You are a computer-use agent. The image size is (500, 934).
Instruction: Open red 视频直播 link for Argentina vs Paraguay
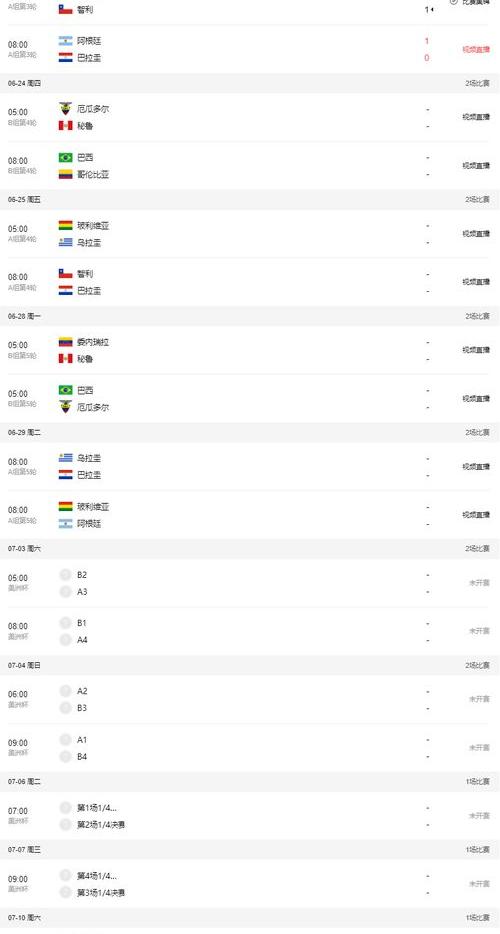(x=476, y=49)
